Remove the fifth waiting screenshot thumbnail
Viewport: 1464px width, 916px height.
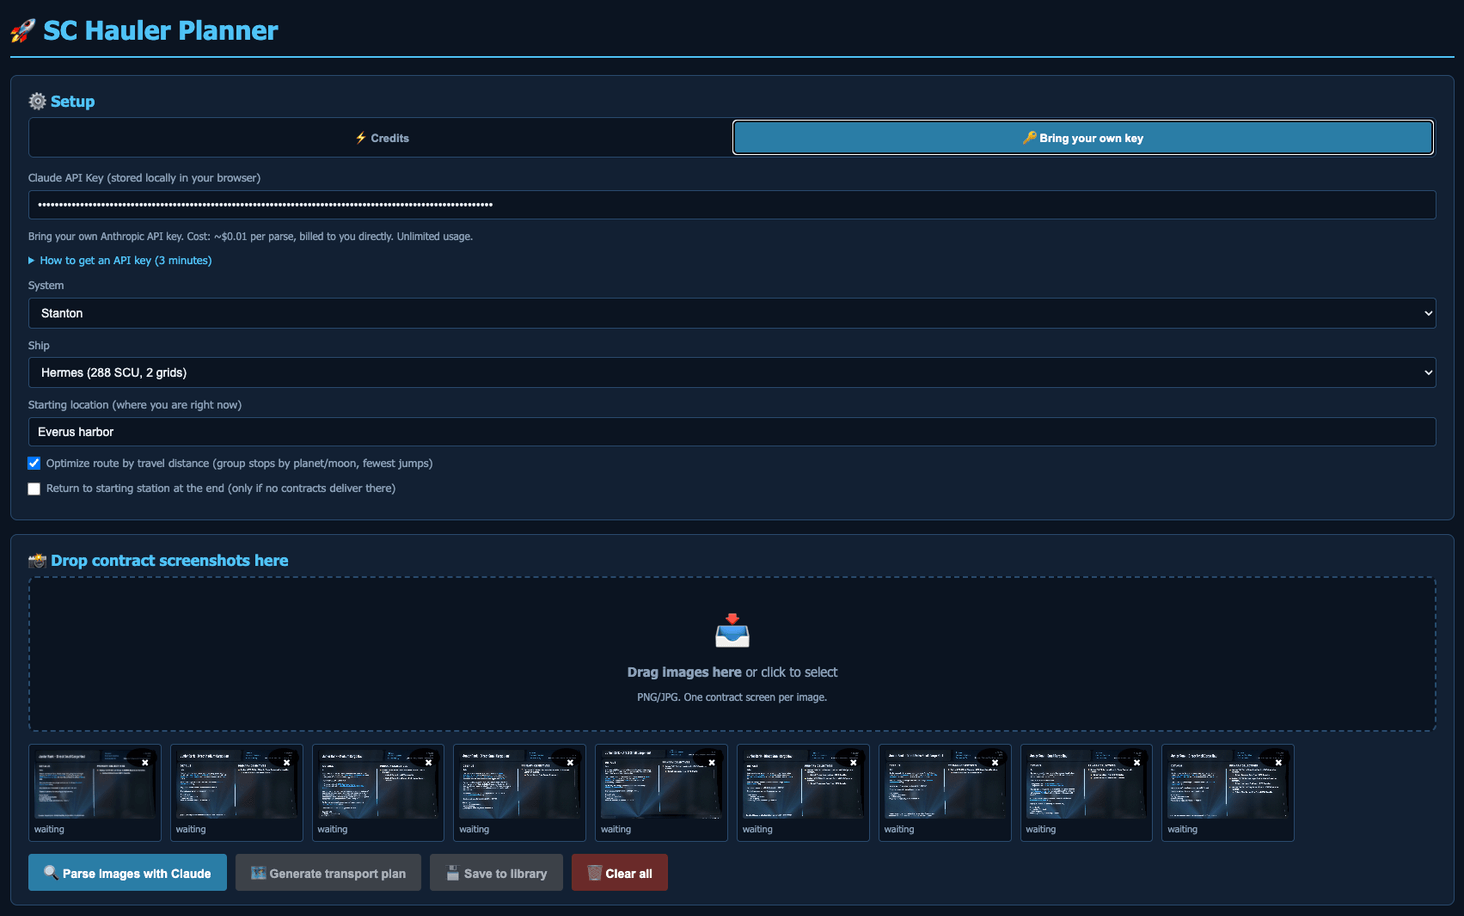tap(712, 763)
